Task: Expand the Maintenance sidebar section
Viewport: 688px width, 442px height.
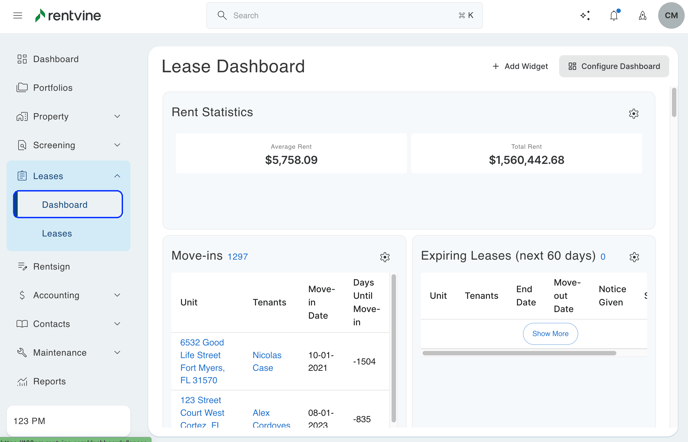Action: 68,352
